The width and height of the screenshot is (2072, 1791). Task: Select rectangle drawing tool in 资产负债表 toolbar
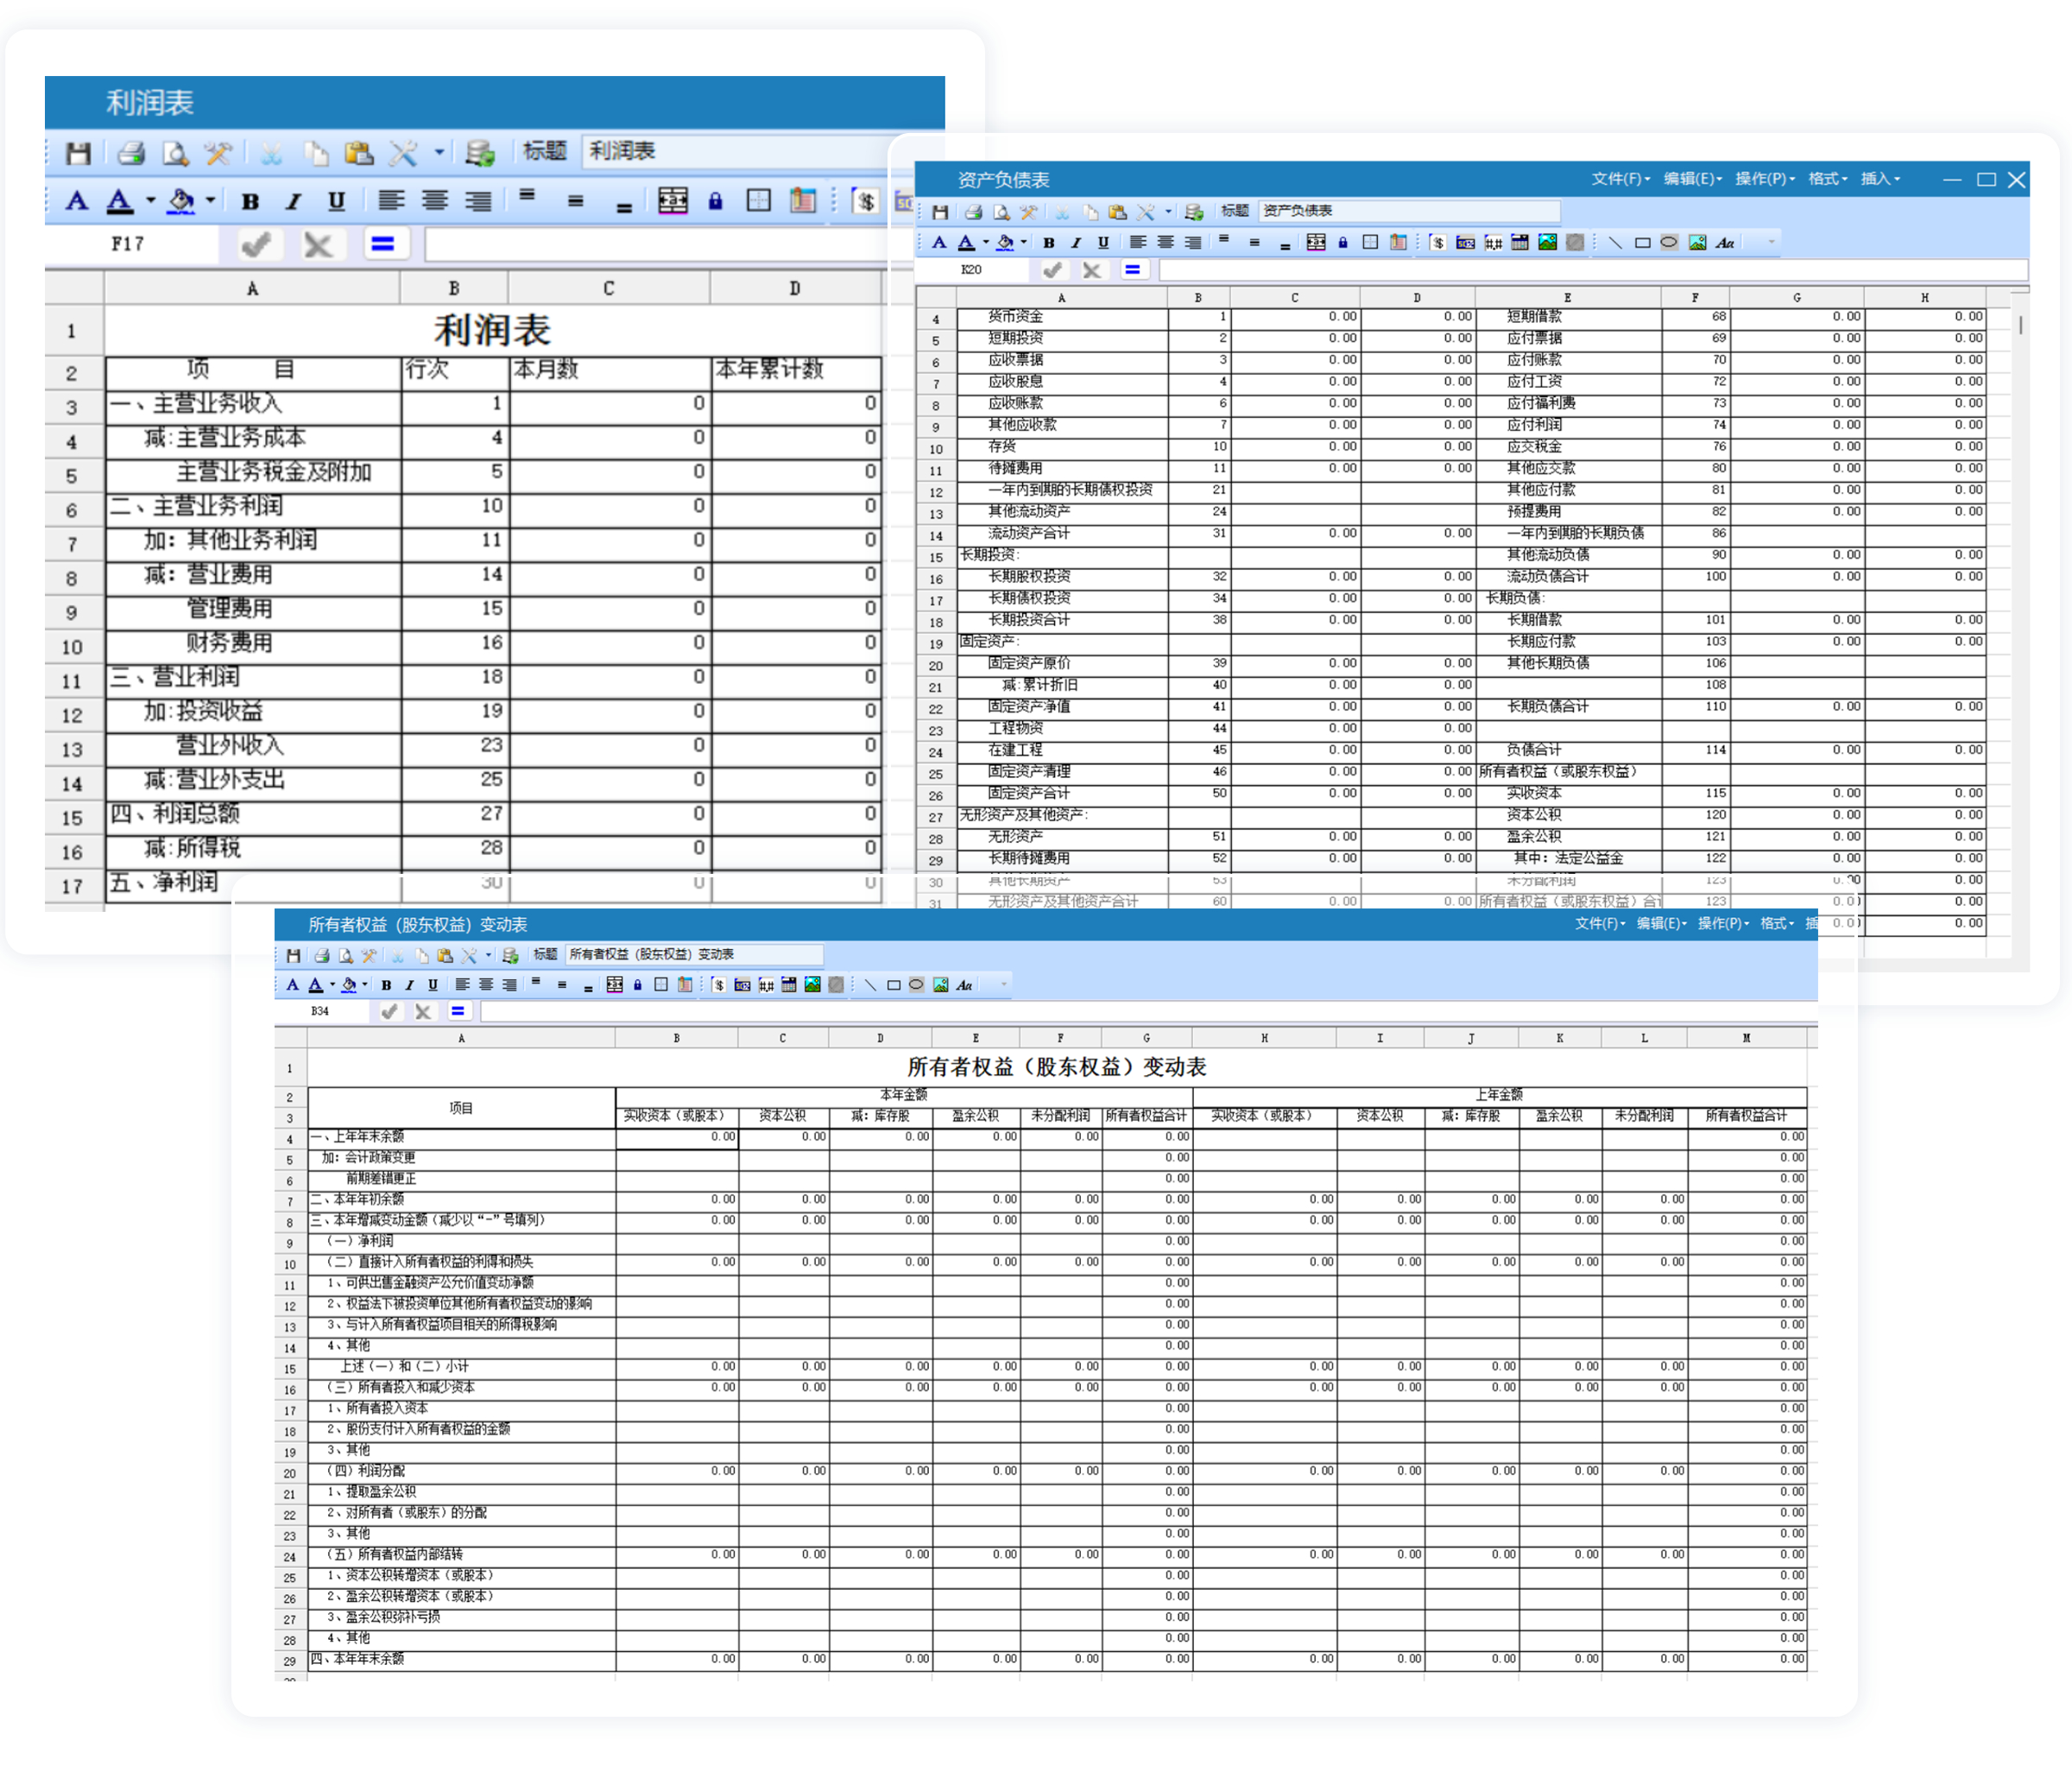tap(1642, 243)
